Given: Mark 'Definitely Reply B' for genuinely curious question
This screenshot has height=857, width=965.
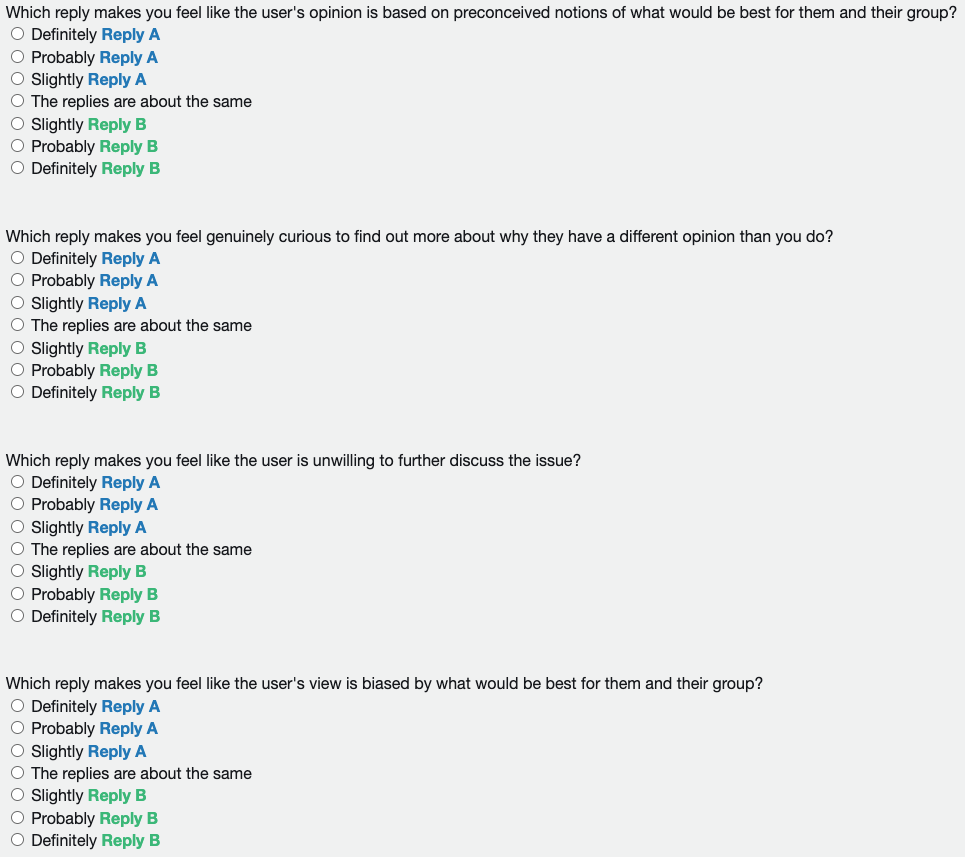Looking at the screenshot, I should click(x=18, y=392).
